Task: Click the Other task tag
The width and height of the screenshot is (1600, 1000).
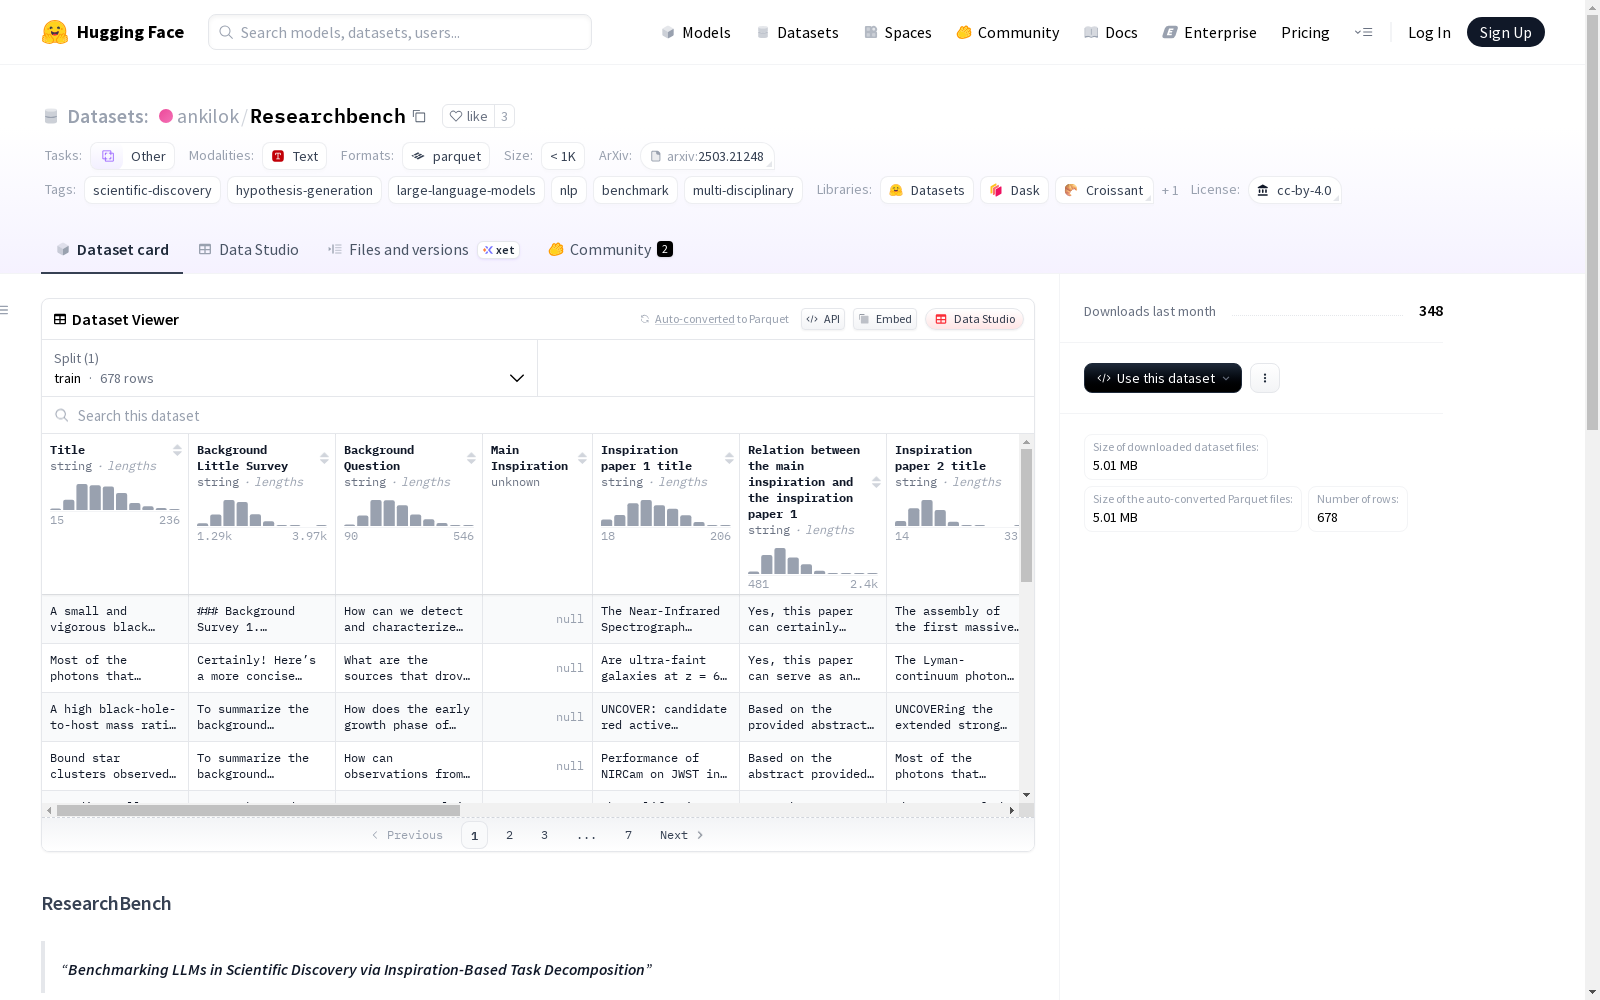Action: [133, 156]
